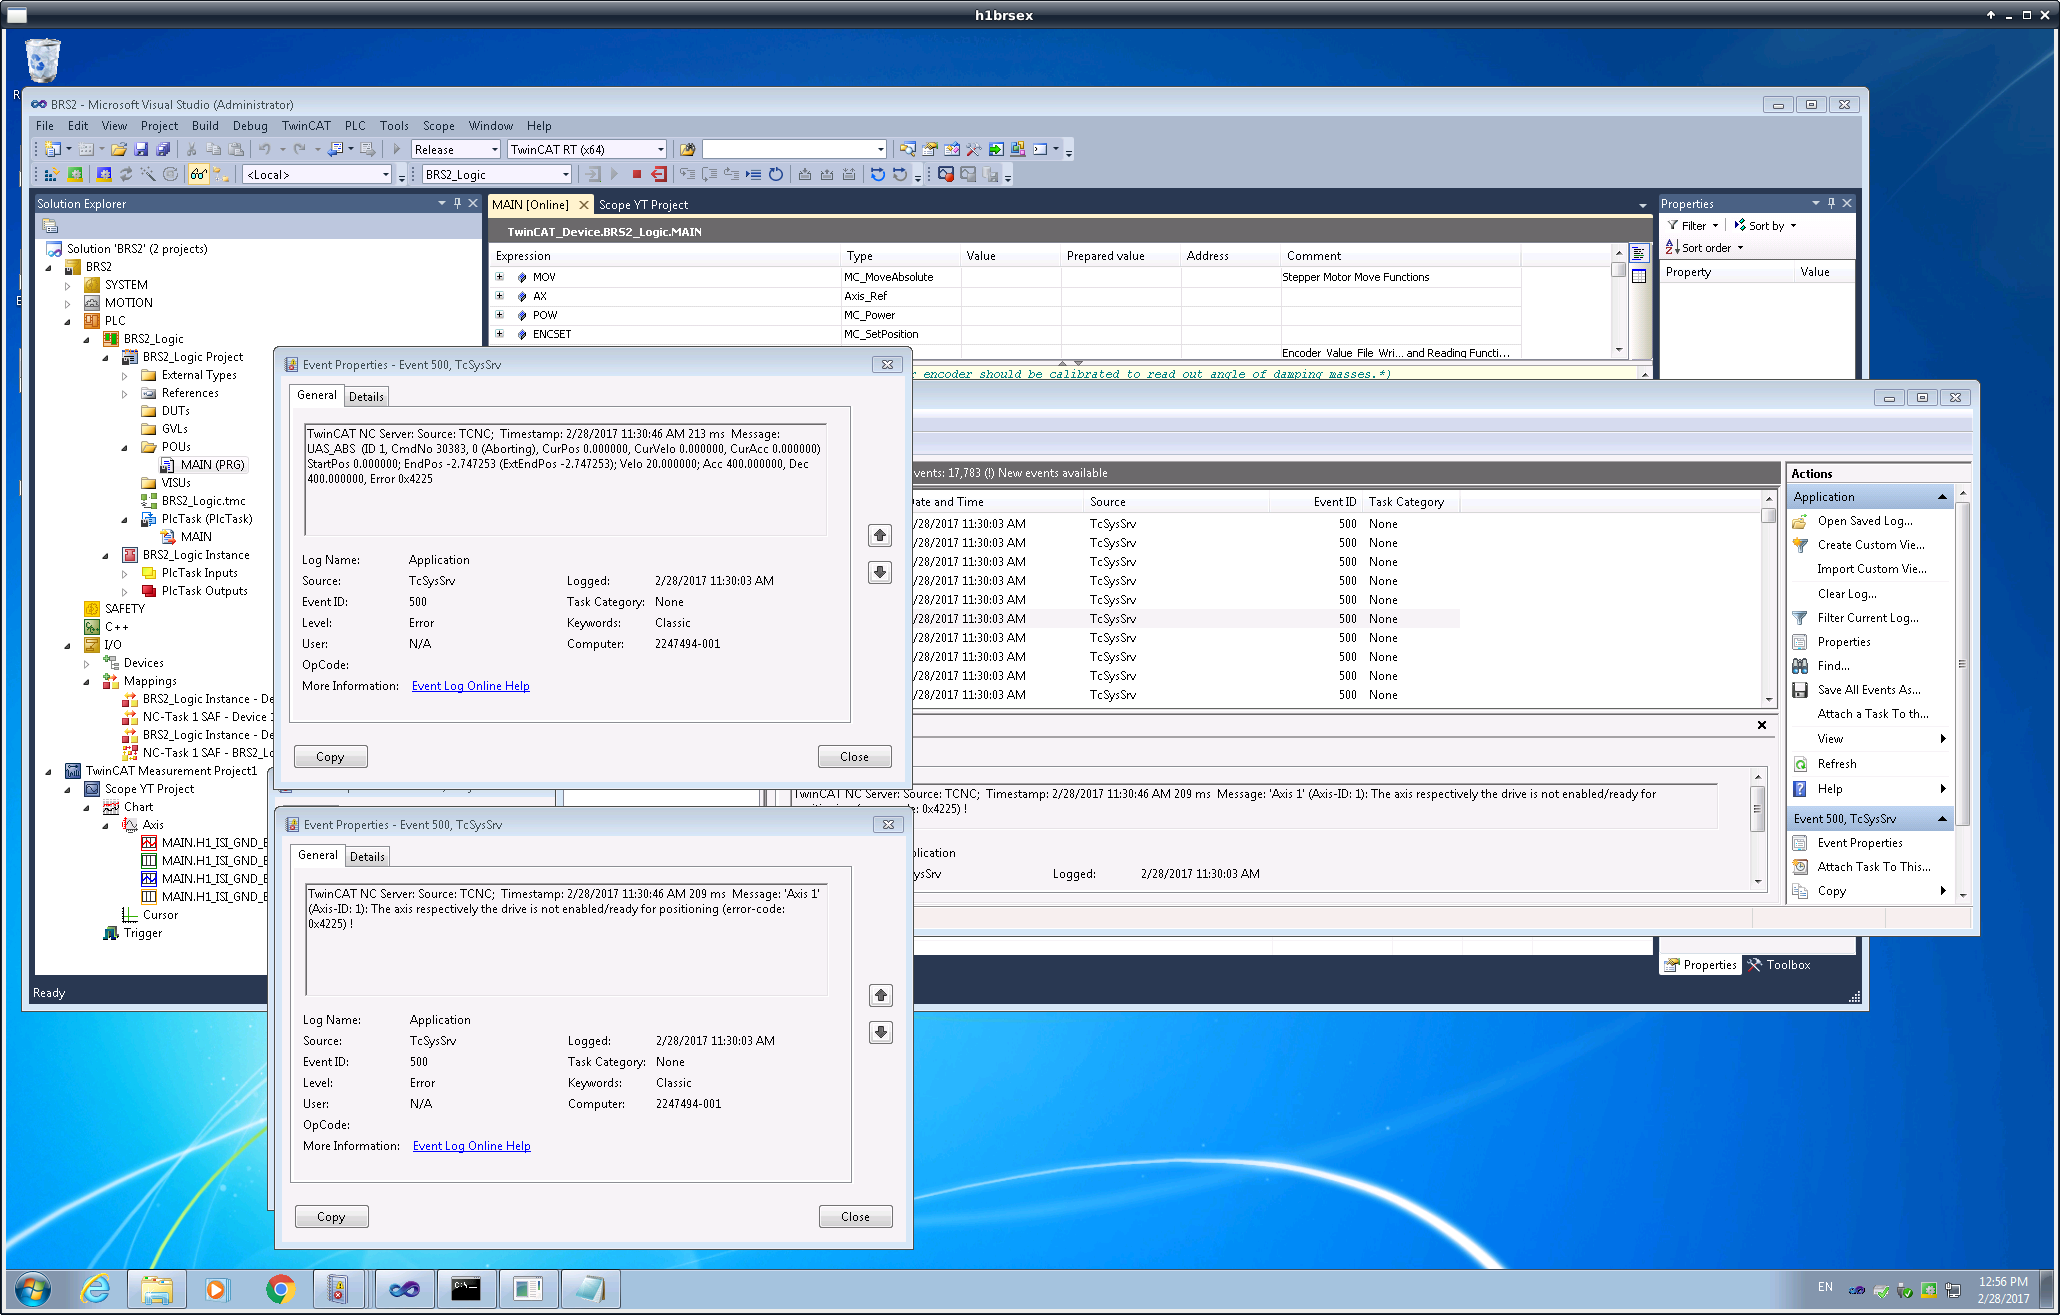The height and width of the screenshot is (1315, 2060).
Task: Toggle Free Run State toolbar icon
Action: pyautogui.click(x=171, y=175)
